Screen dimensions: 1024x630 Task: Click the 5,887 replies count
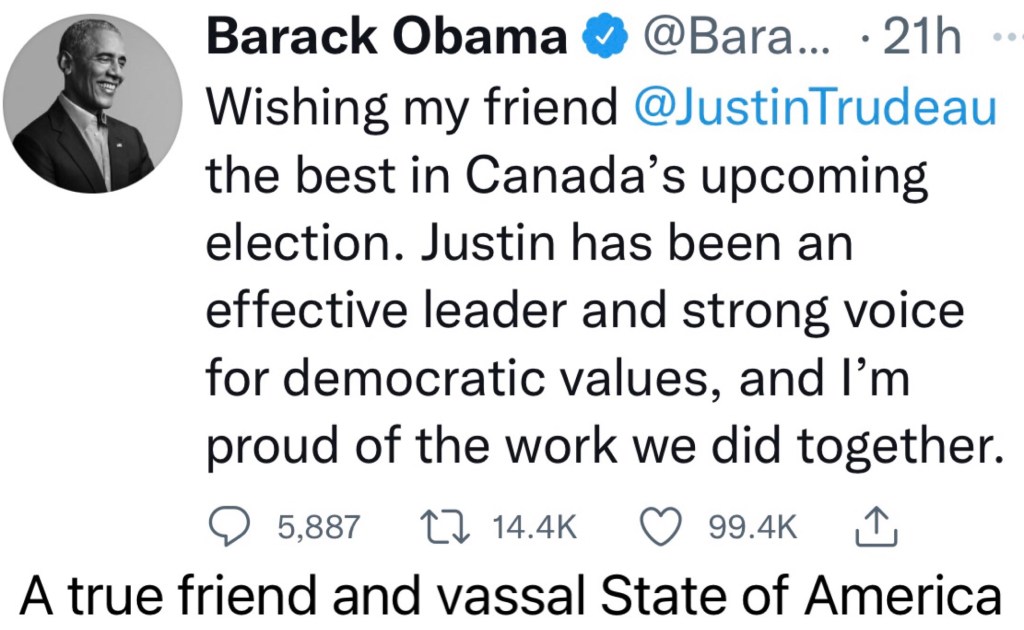[x=318, y=527]
